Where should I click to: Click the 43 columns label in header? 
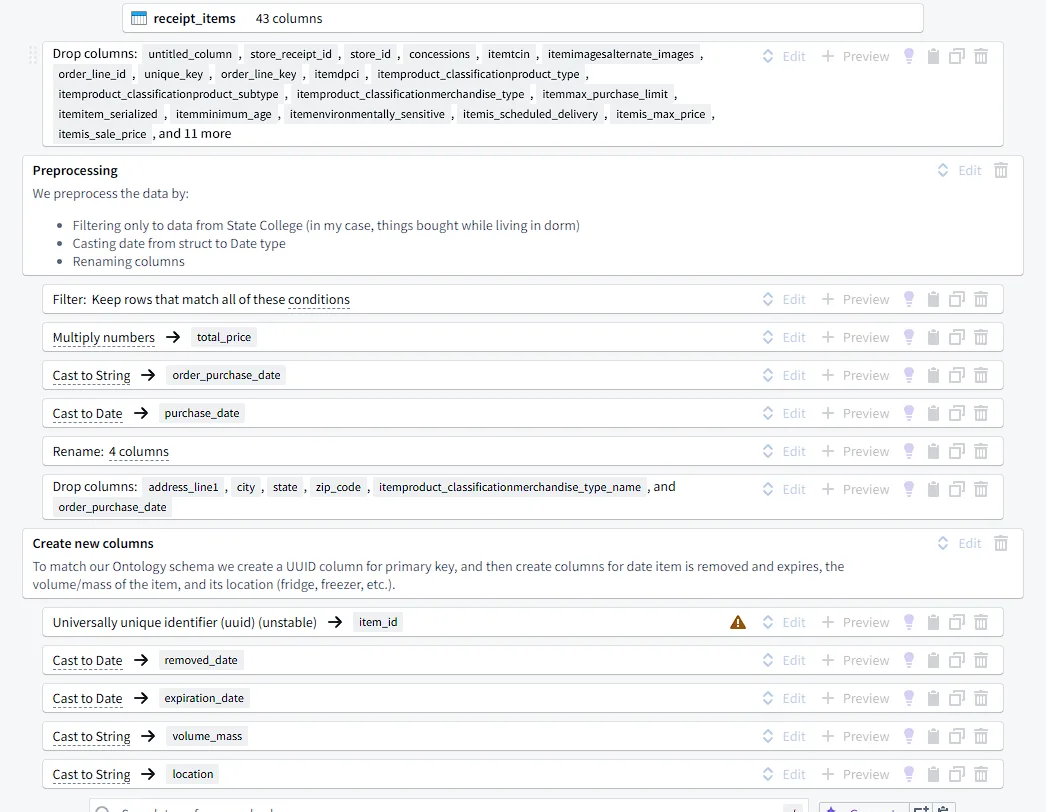(289, 19)
